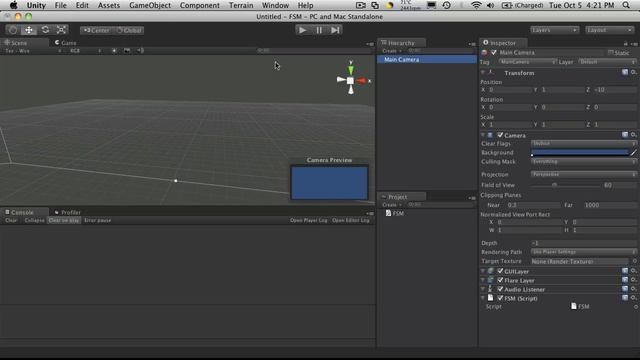This screenshot has width=640, height=360.
Task: Click the Far clipping plane field
Action: pos(609,205)
